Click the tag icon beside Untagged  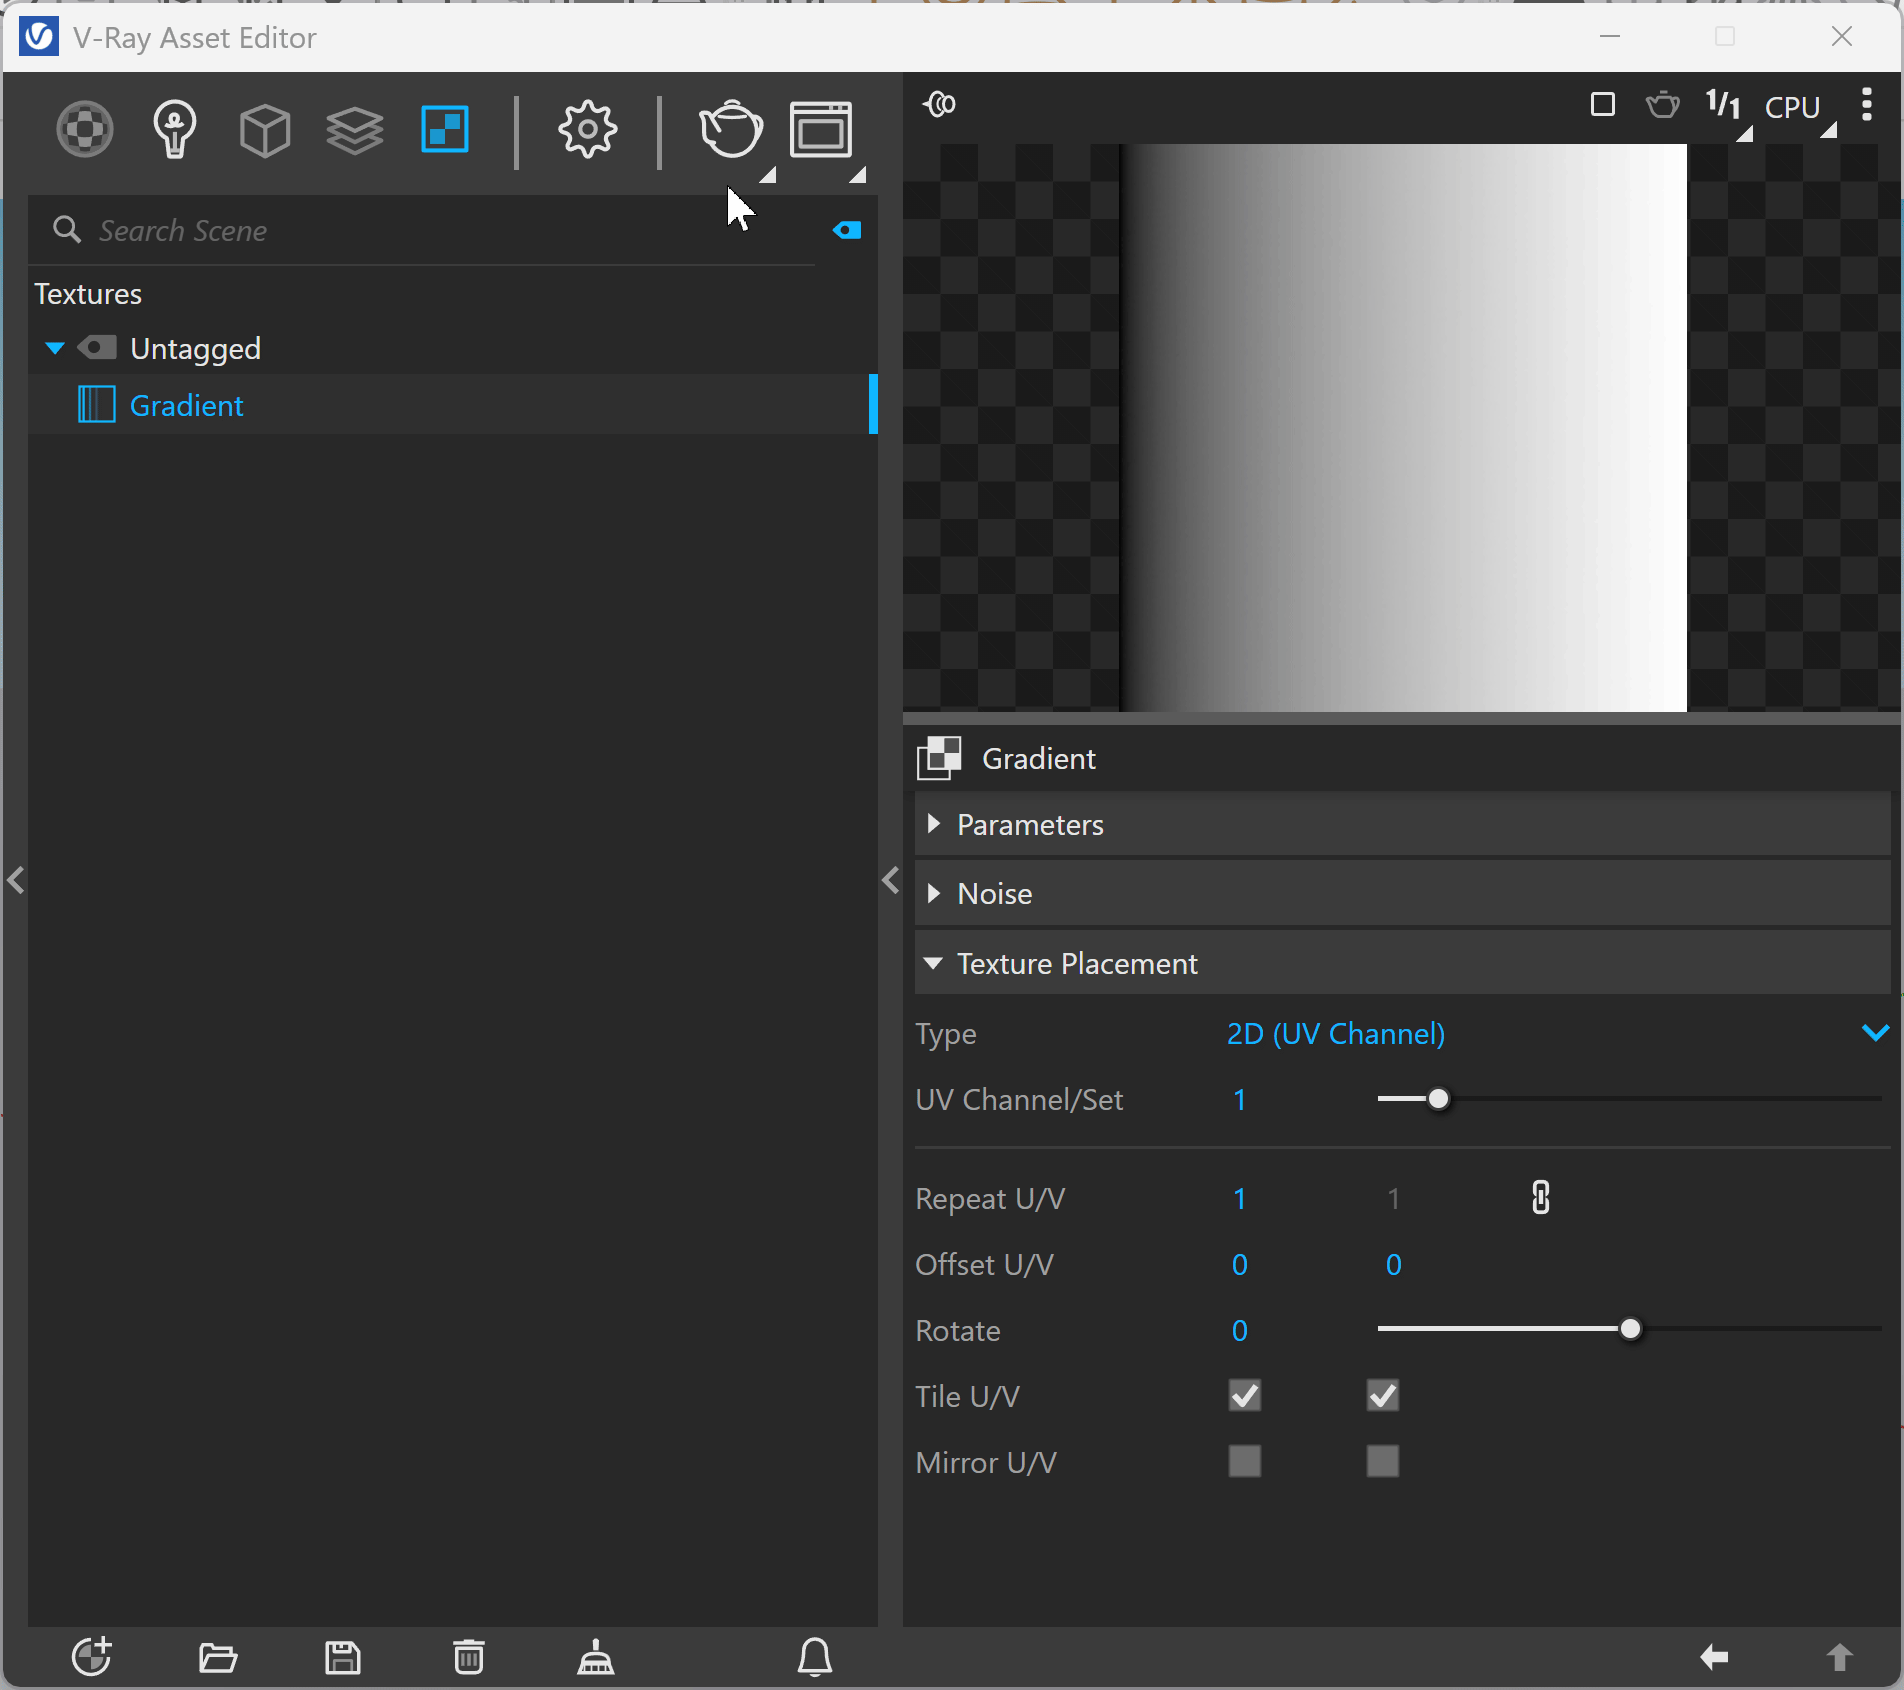[97, 348]
